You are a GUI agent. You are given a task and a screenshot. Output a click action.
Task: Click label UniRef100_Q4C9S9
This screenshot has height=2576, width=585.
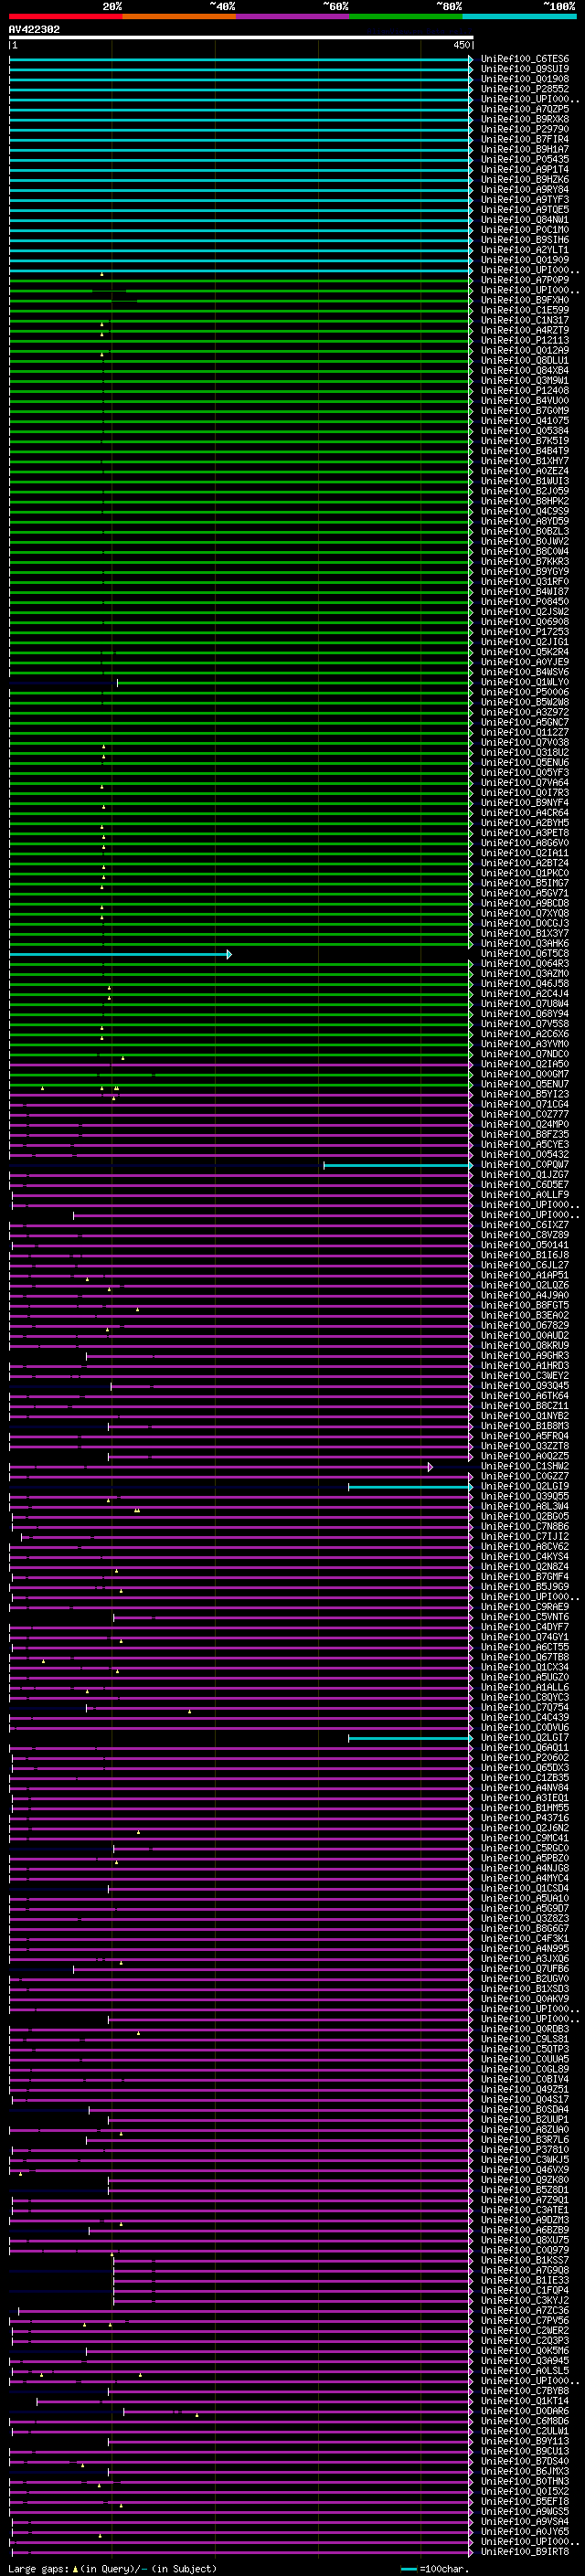pos(525,511)
